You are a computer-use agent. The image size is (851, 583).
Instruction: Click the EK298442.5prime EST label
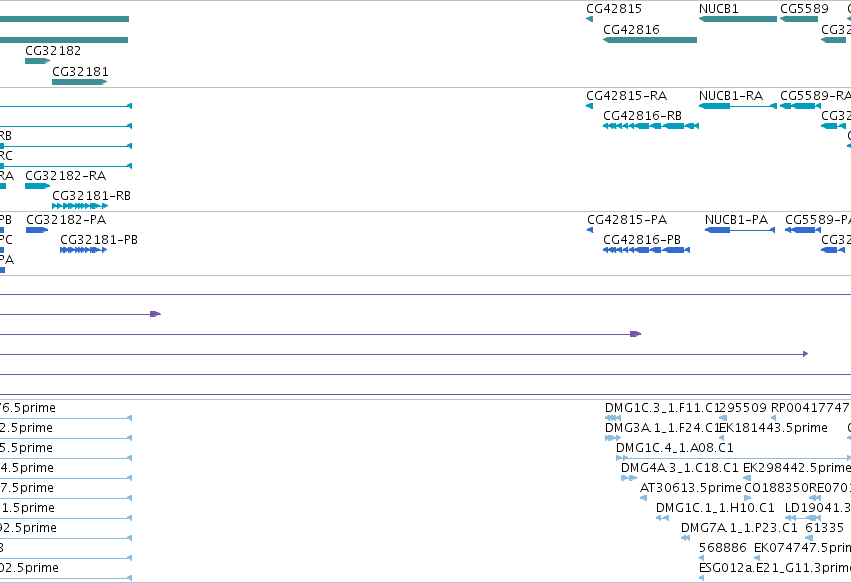797,467
